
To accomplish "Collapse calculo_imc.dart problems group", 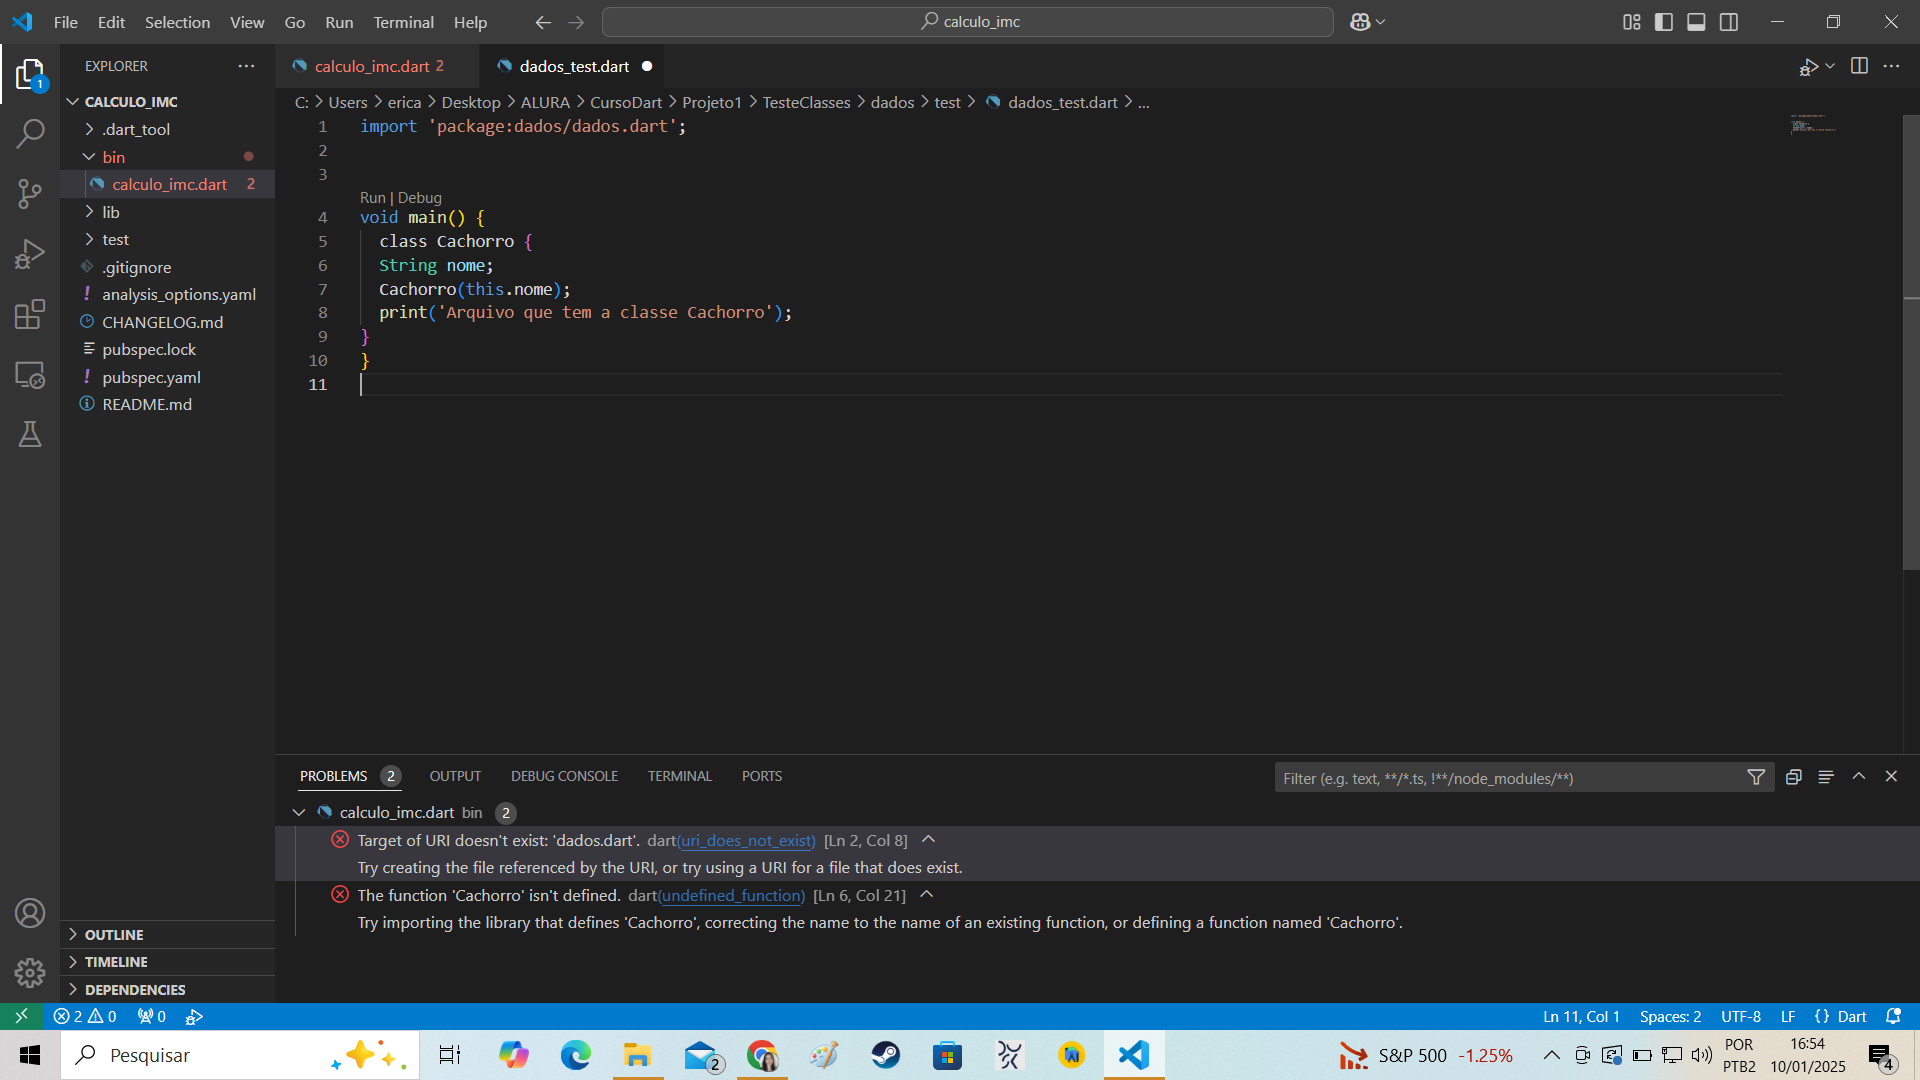I will [x=299, y=812].
